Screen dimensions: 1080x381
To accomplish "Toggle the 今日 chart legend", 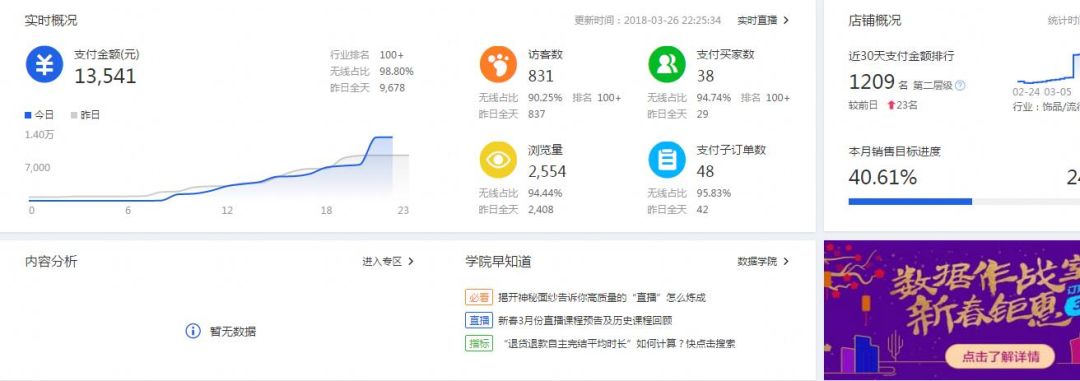I will point(39,115).
